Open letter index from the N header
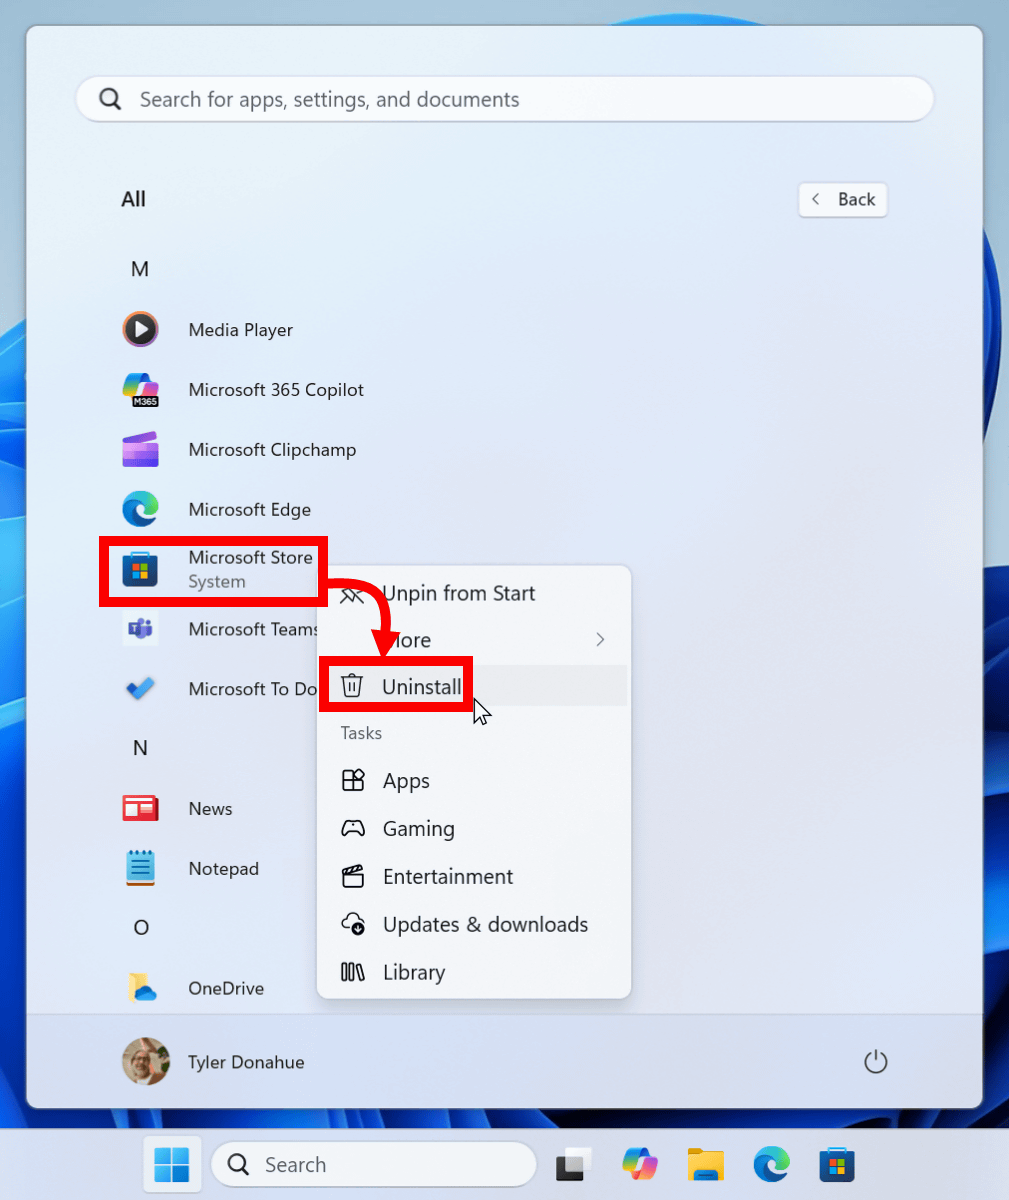The height and width of the screenshot is (1200, 1009). pyautogui.click(x=140, y=748)
